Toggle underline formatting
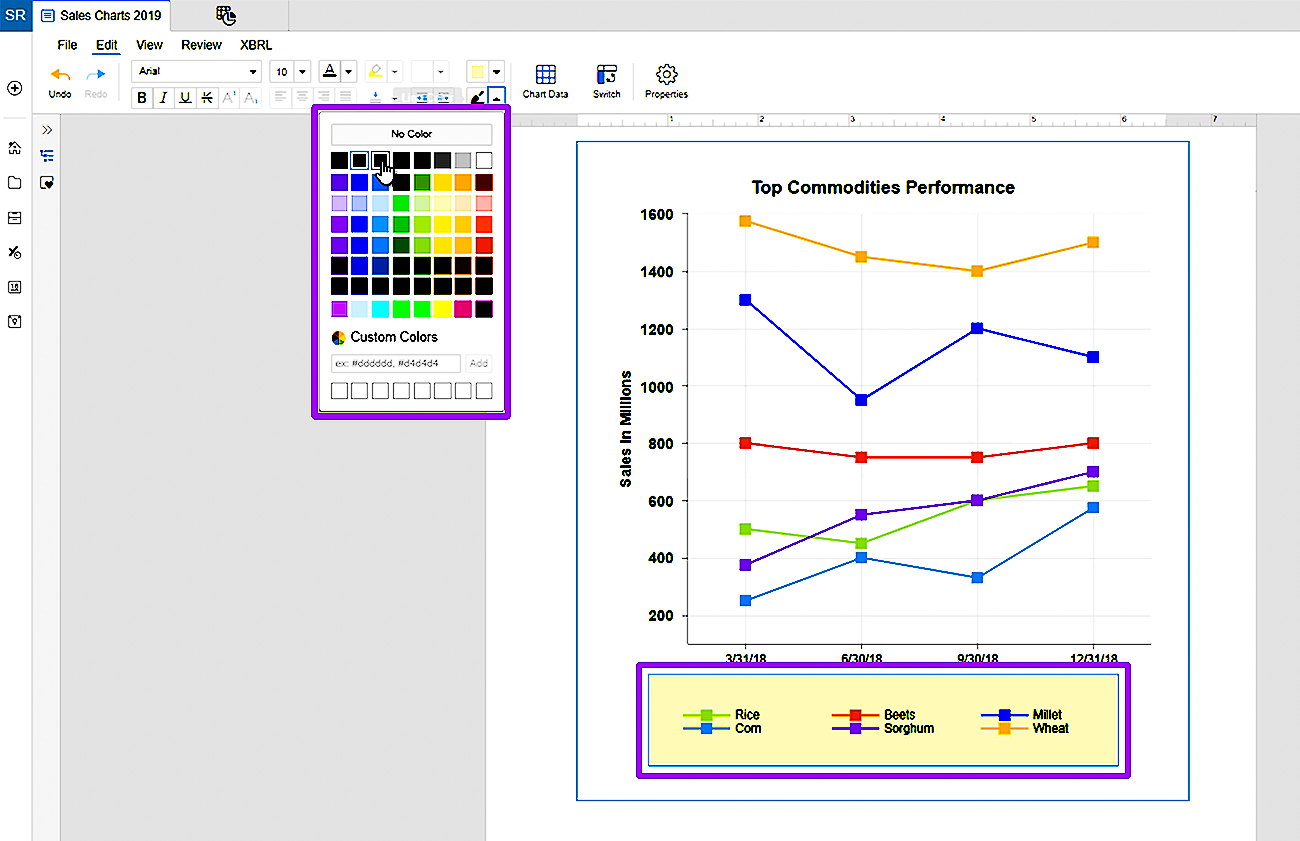This screenshot has width=1300, height=841. (x=185, y=98)
